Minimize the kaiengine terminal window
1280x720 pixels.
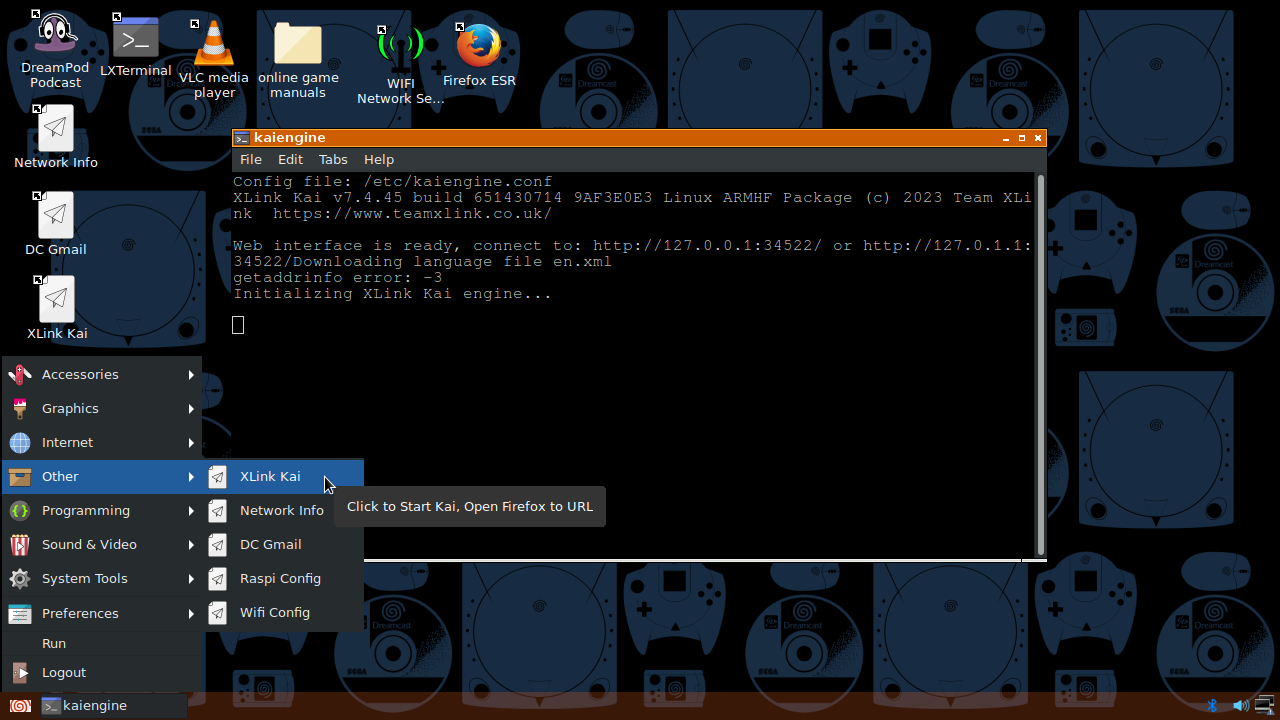pyautogui.click(x=1005, y=138)
